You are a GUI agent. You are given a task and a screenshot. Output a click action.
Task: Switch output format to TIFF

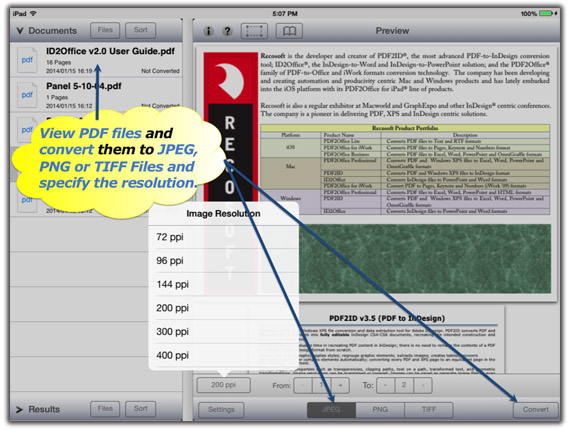click(x=429, y=410)
